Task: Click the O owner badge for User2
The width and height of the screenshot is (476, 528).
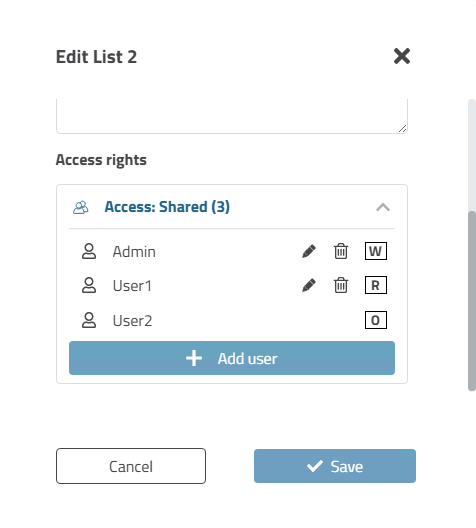Action: [x=376, y=320]
